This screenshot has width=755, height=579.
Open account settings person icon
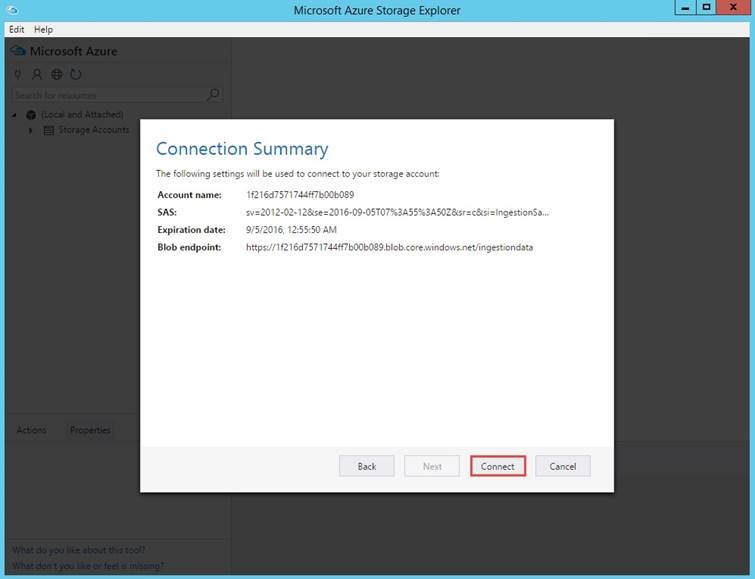coord(37,74)
